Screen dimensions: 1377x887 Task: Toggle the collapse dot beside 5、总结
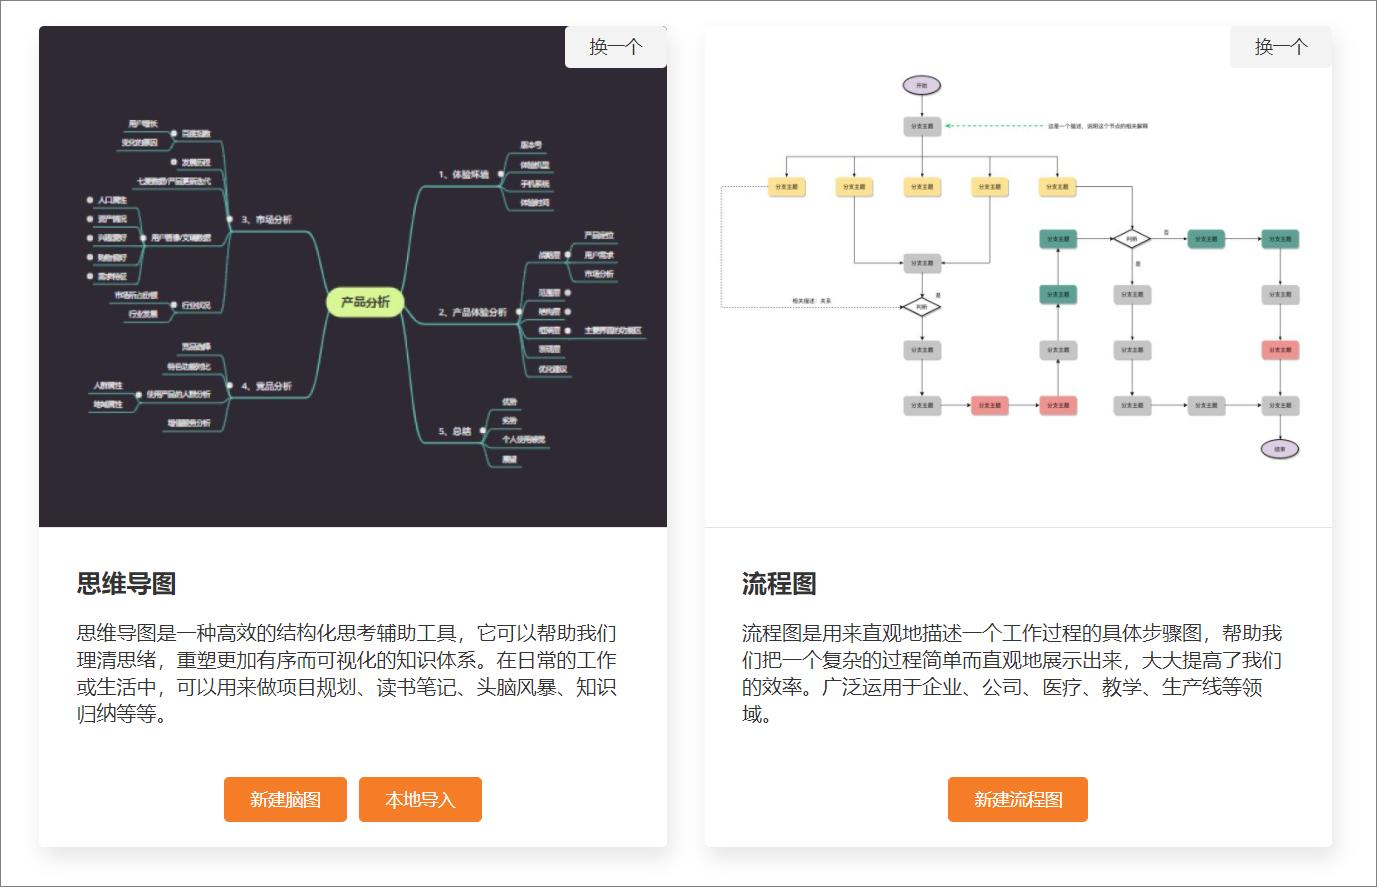(482, 428)
